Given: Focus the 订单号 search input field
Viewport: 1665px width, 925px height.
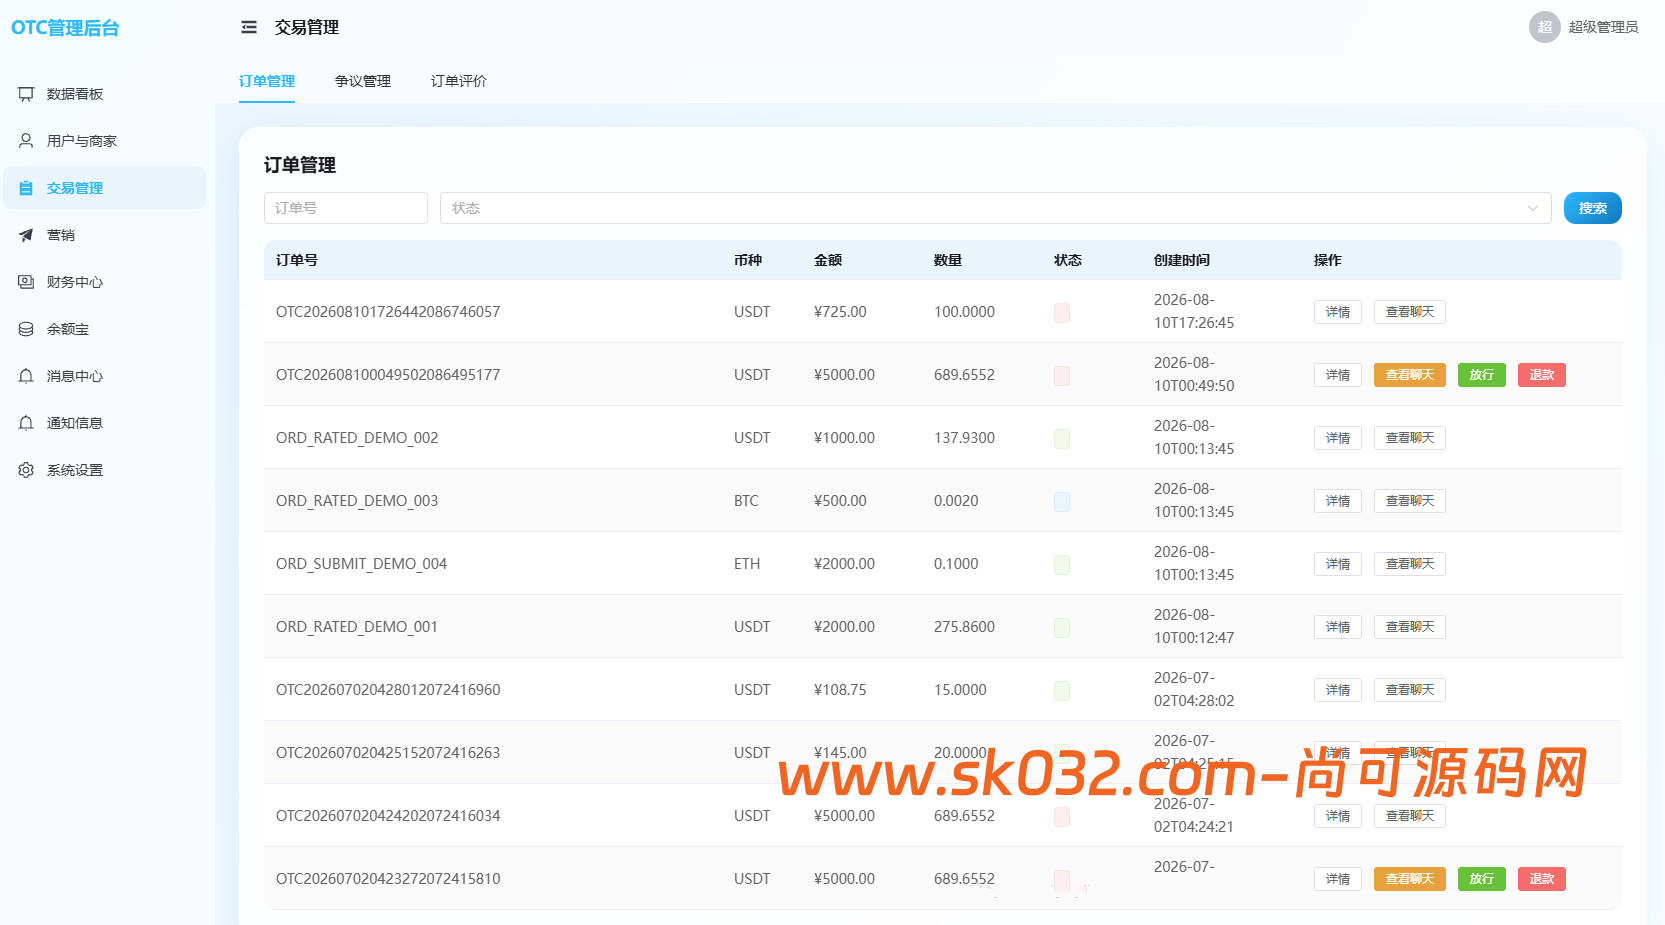Looking at the screenshot, I should 346,208.
